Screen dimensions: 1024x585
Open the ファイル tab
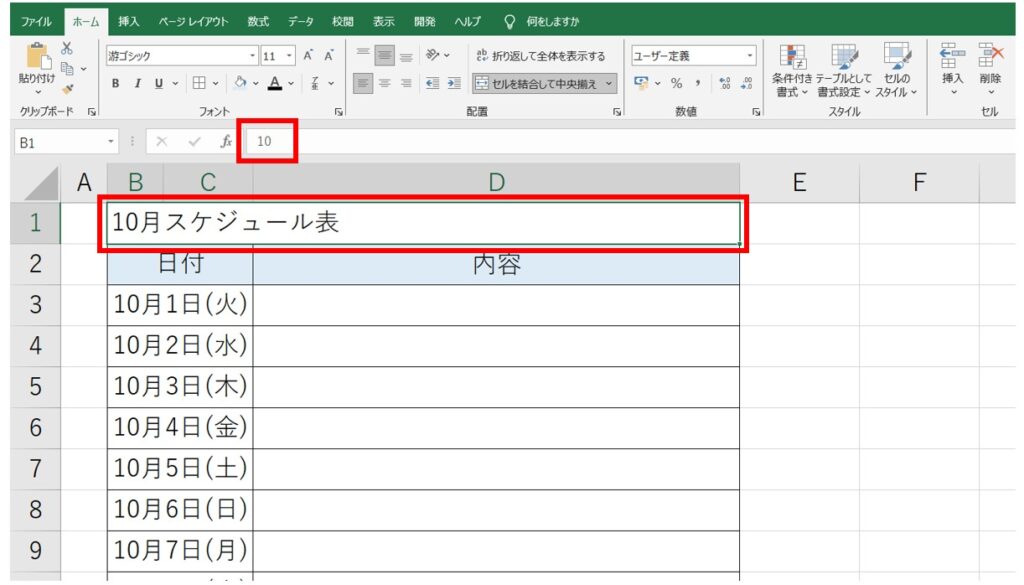pyautogui.click(x=36, y=22)
